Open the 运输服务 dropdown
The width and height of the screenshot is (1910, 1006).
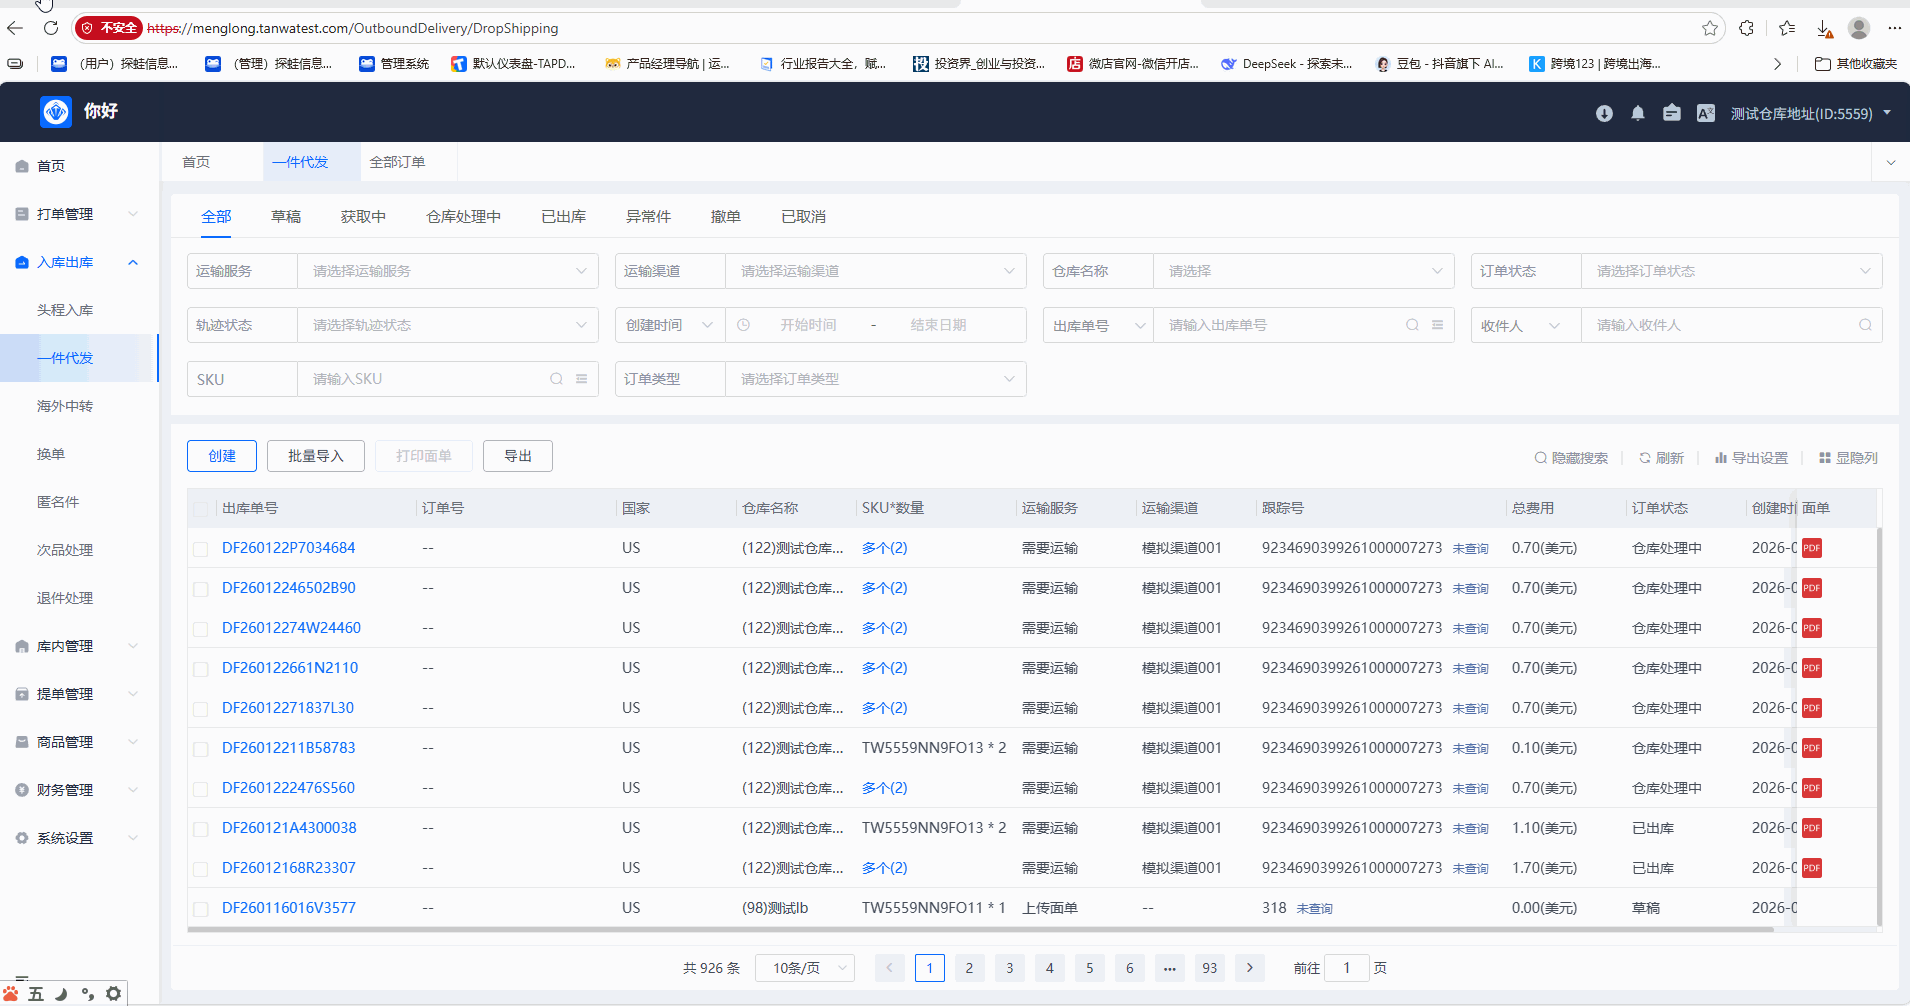point(447,271)
